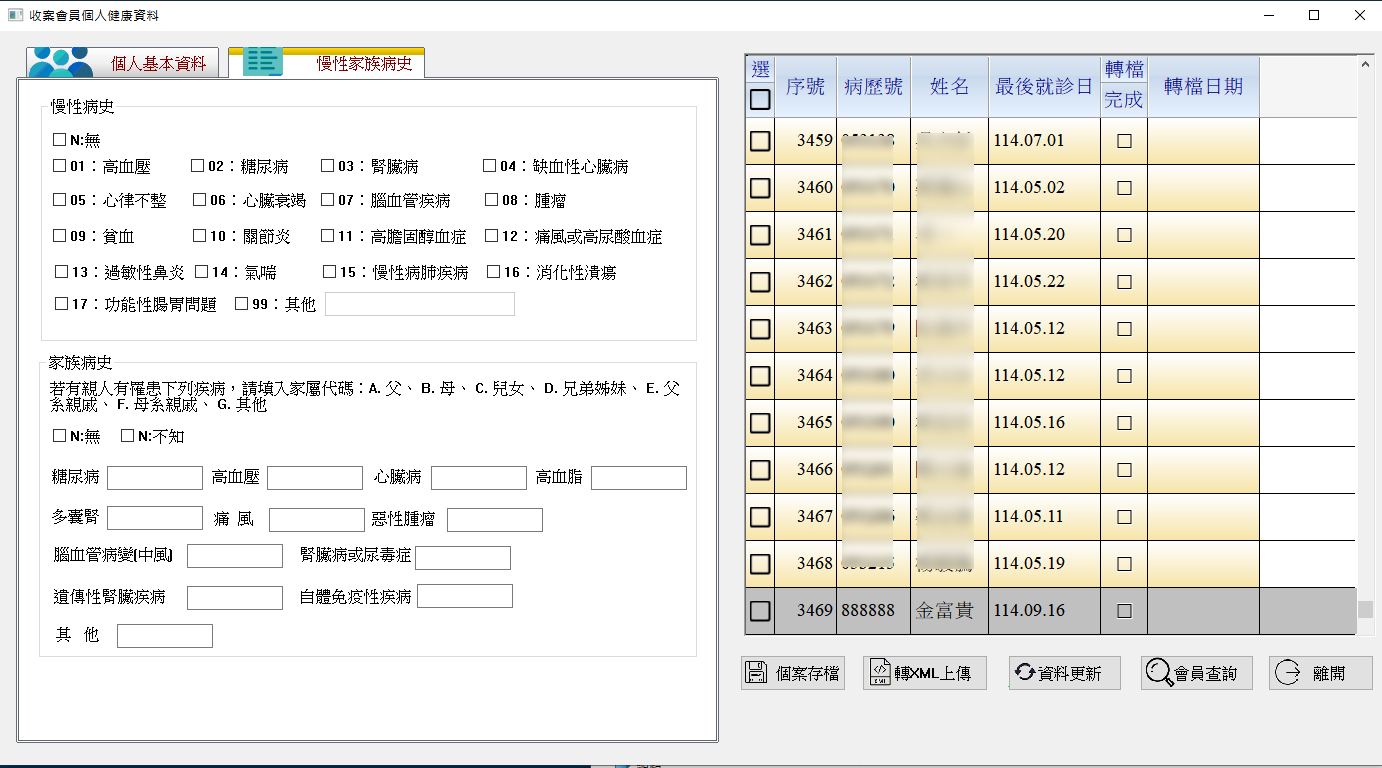Screen dimensions: 1382x768
Task: Click the app icon in title bar
Action: pyautogui.click(x=14, y=15)
